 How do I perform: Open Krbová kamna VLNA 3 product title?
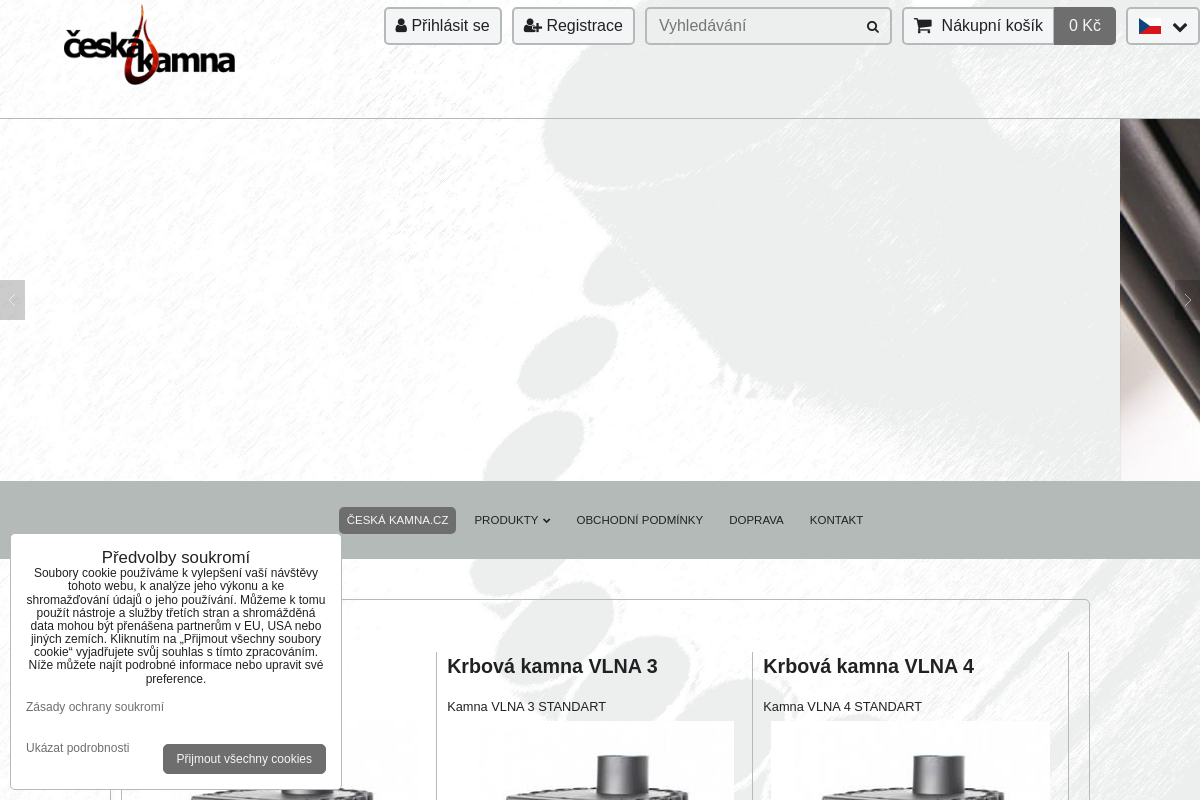click(x=552, y=666)
